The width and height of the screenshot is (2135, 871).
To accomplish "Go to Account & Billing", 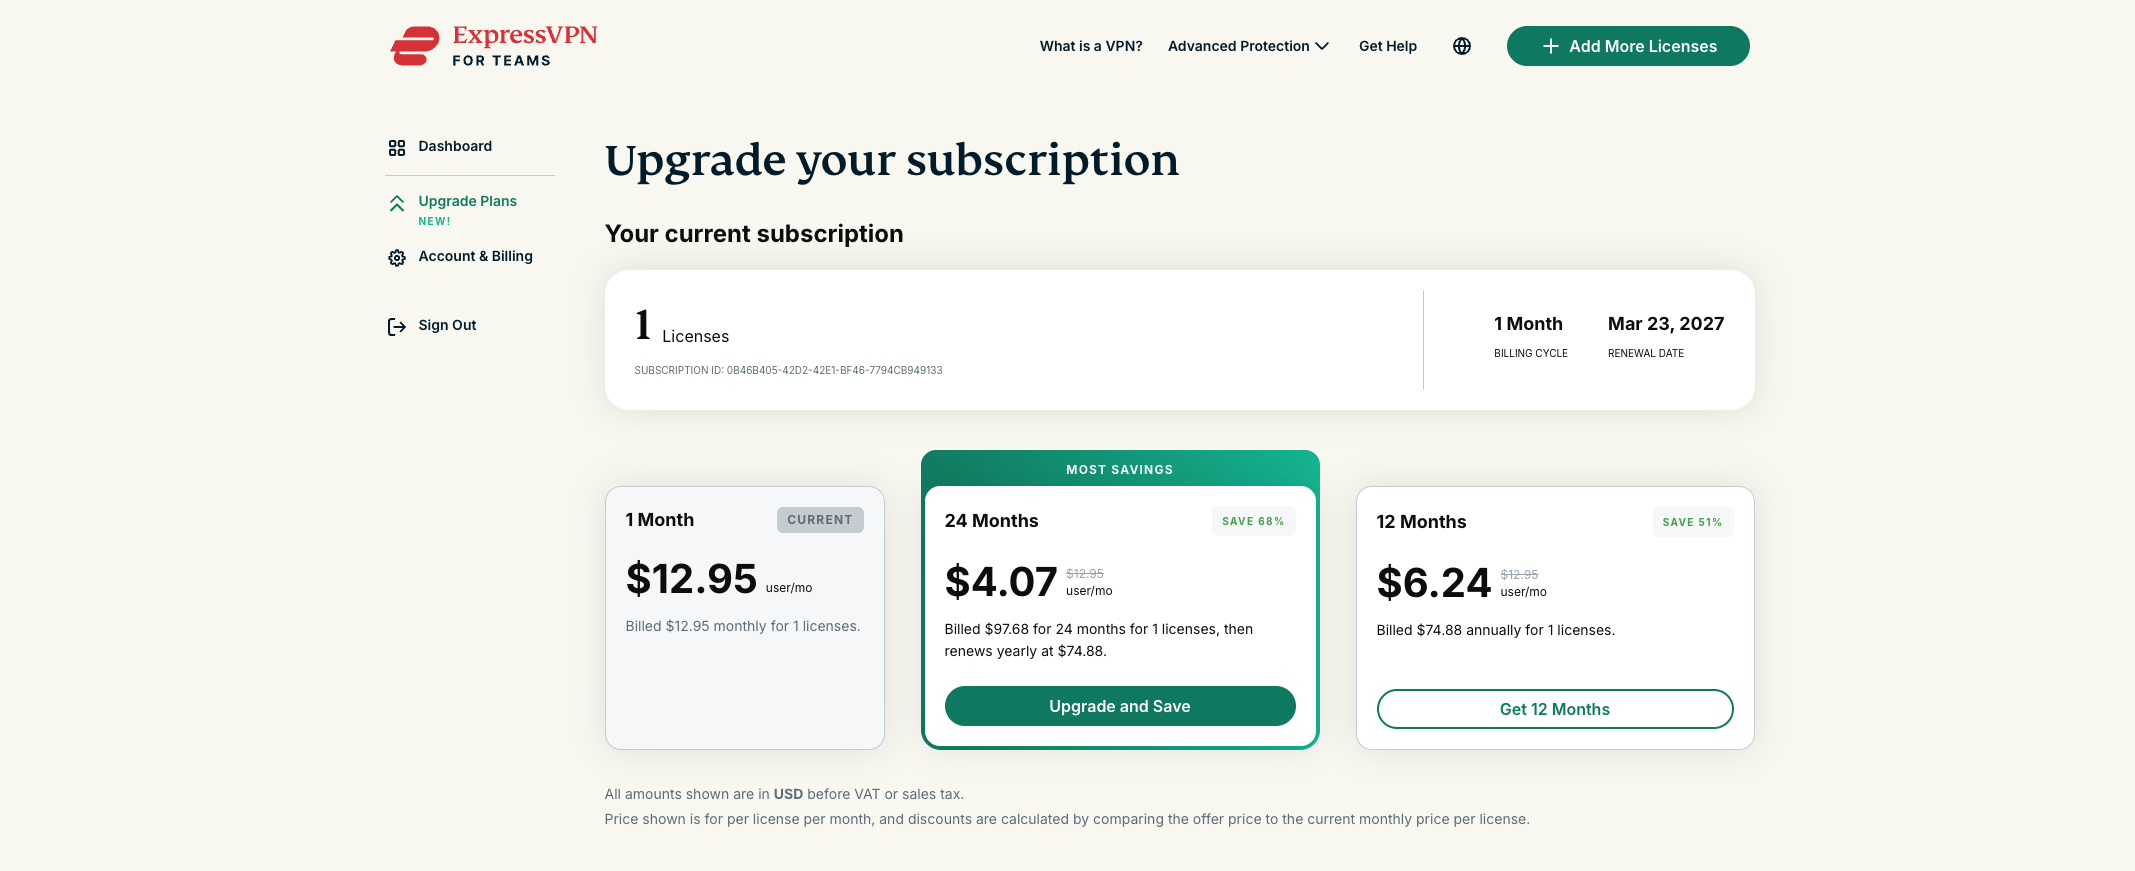I will [475, 256].
